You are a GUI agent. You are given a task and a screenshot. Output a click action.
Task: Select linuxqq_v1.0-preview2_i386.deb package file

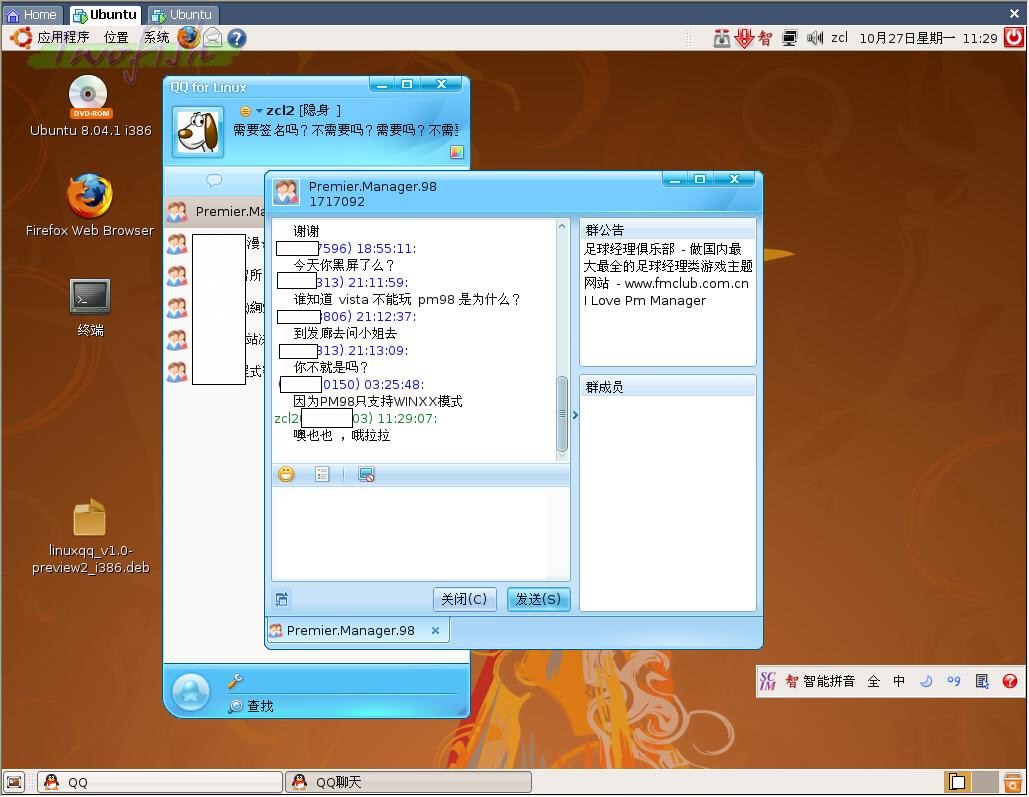pos(90,536)
